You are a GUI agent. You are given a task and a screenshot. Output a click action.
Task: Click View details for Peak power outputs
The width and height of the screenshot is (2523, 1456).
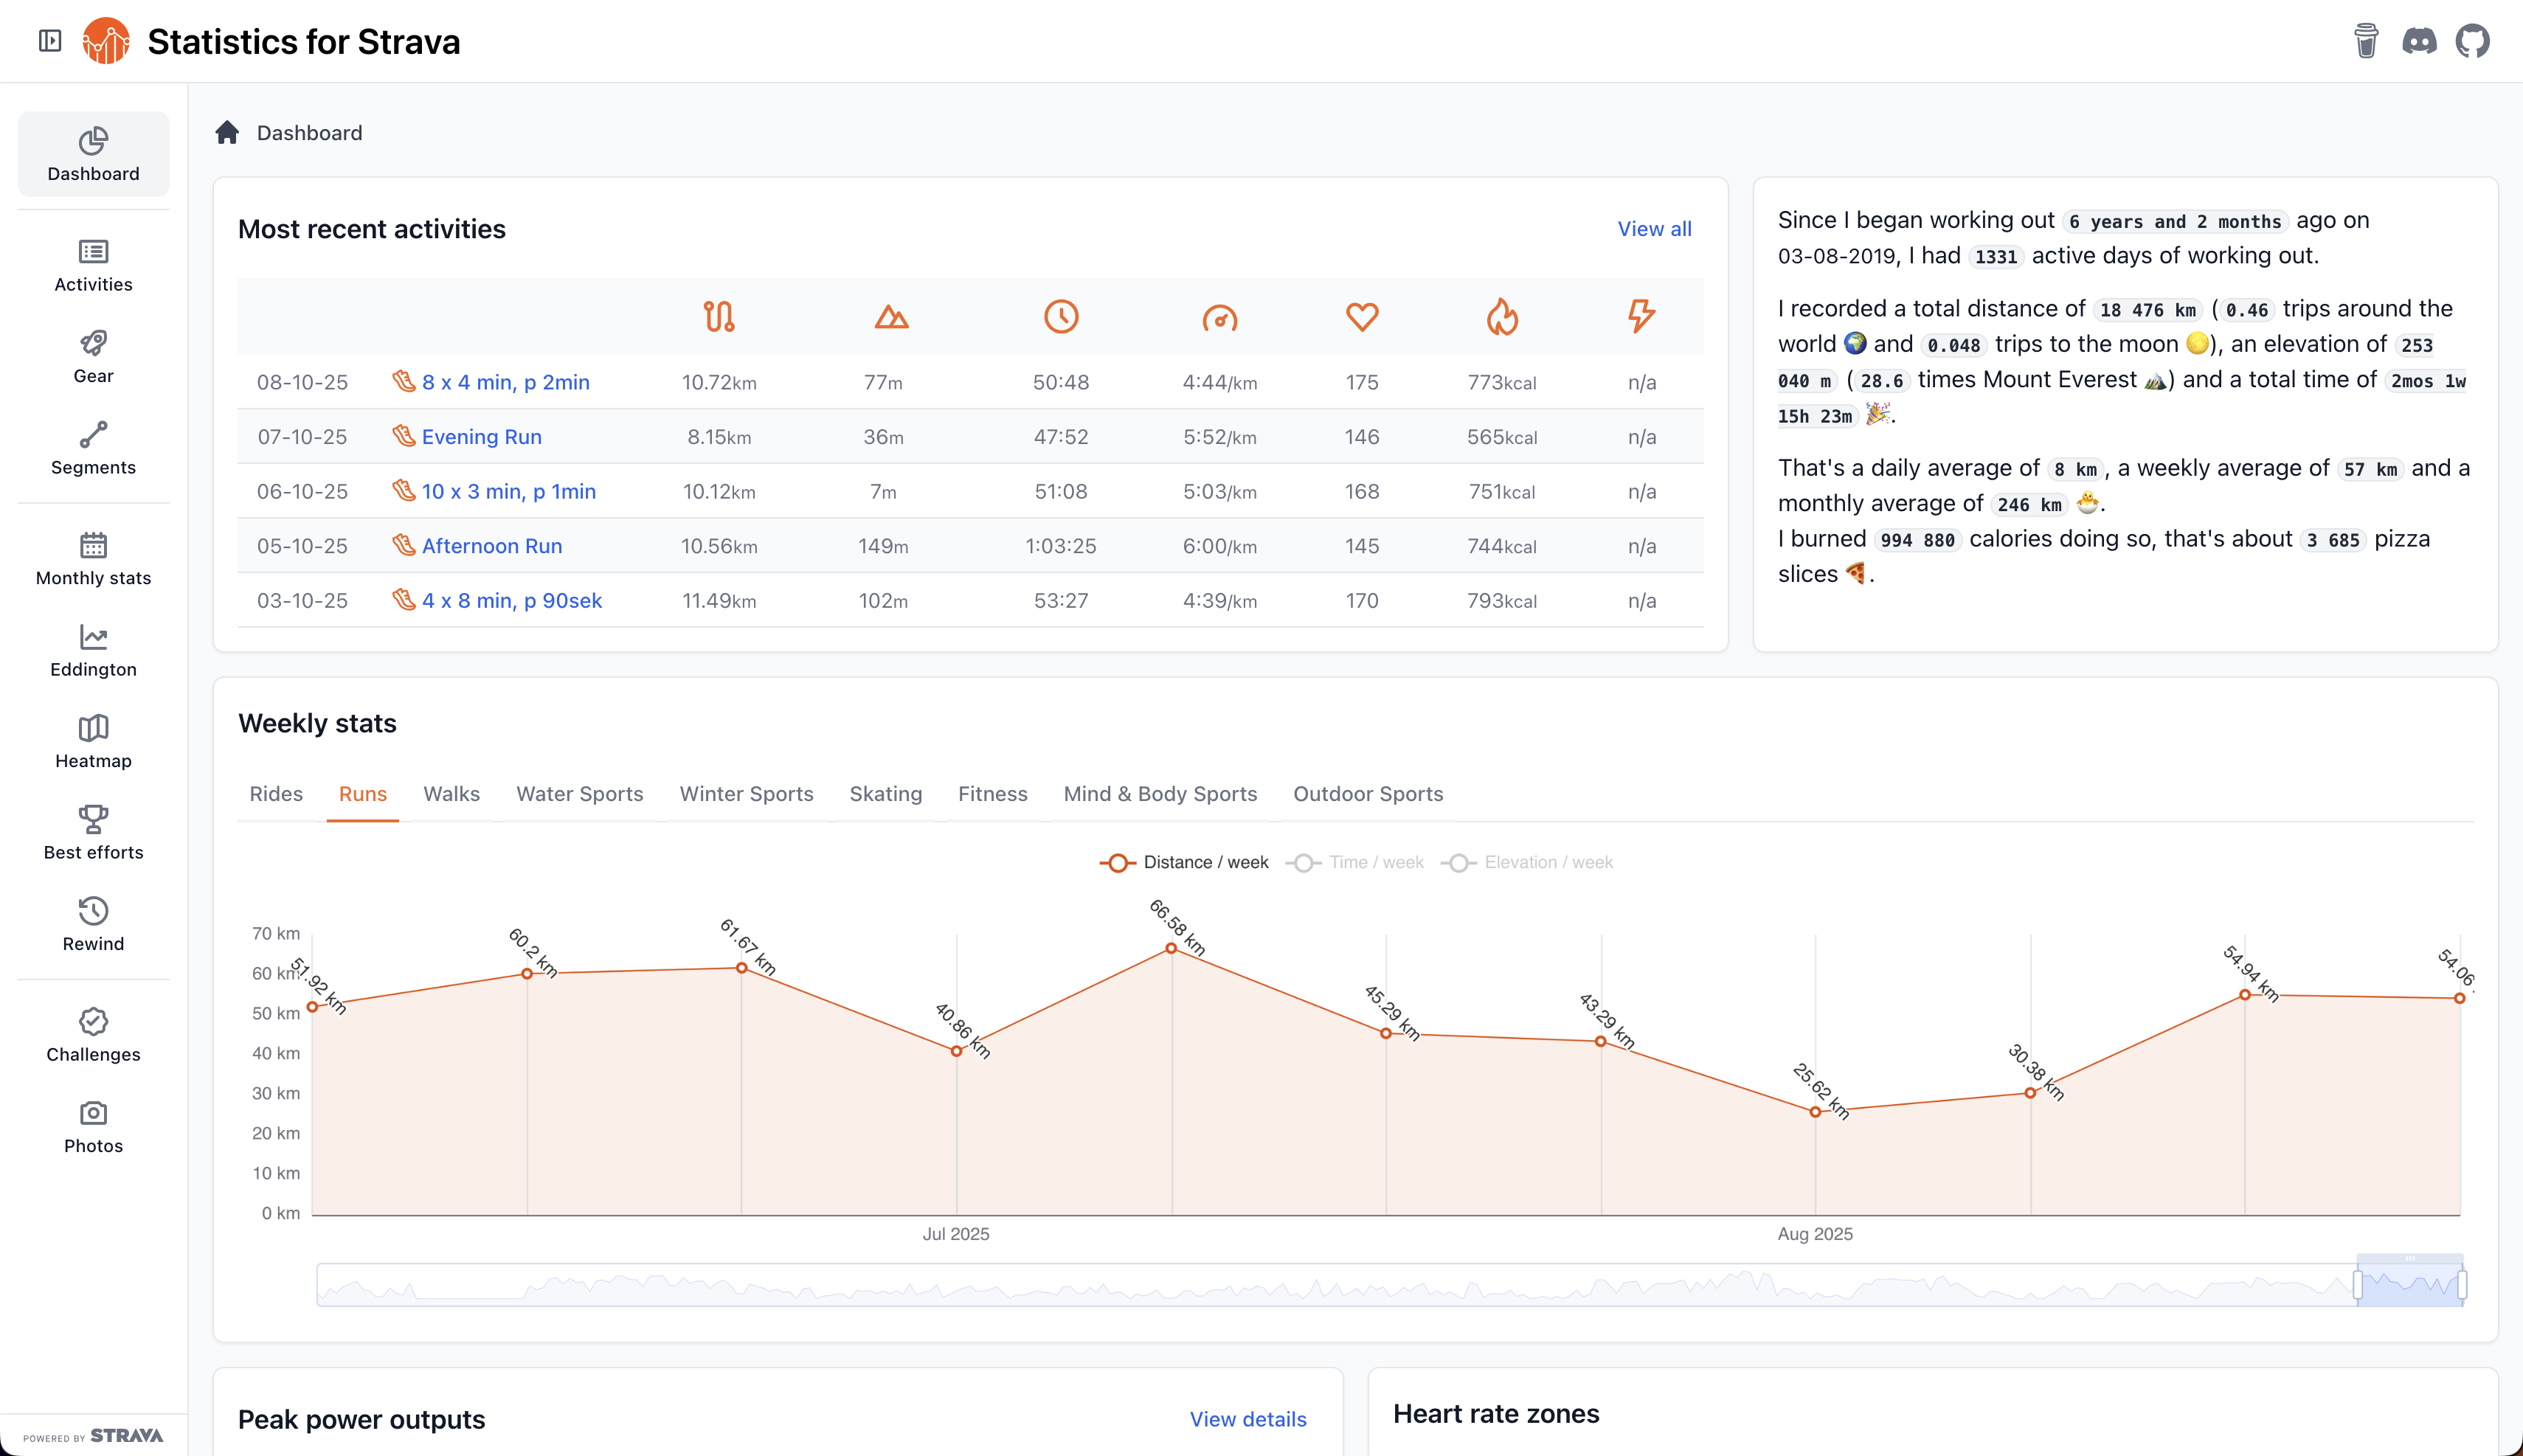pos(1248,1419)
